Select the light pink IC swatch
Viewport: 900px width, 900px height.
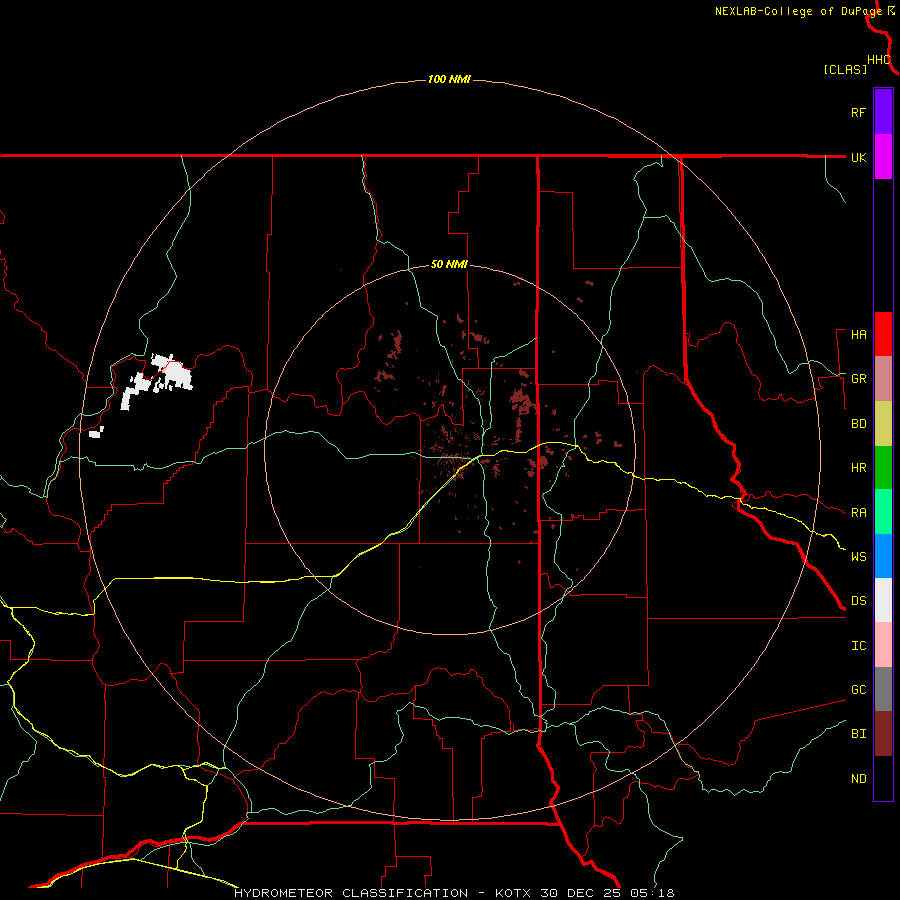(883, 645)
